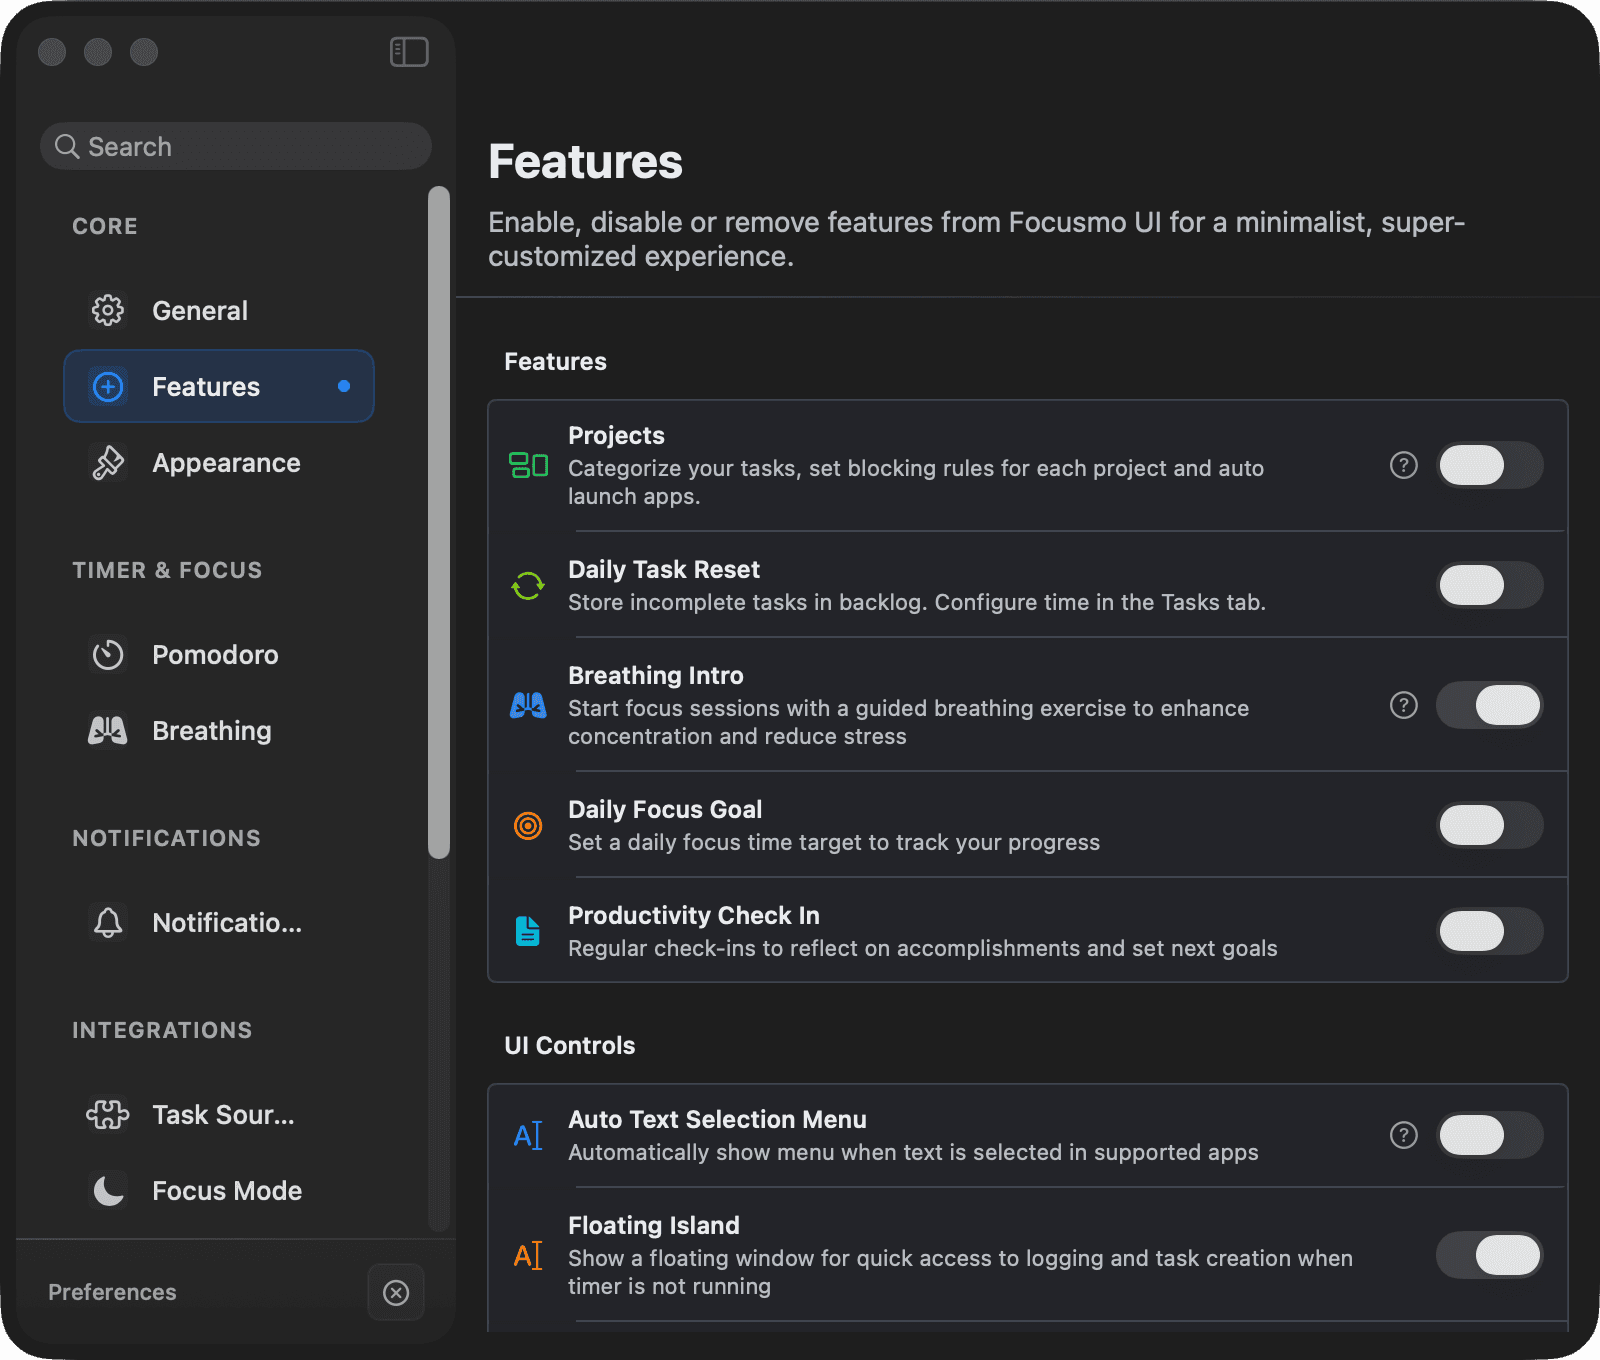The width and height of the screenshot is (1600, 1360).
Task: Click the Auto Text Selection Menu title
Action: 717,1119
